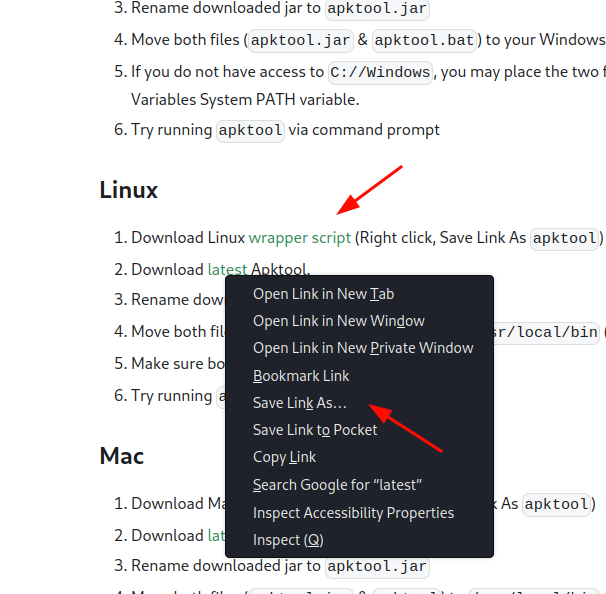The image size is (606, 594).
Task: Open Link in New Tab menu entry
Action: click(359, 294)
